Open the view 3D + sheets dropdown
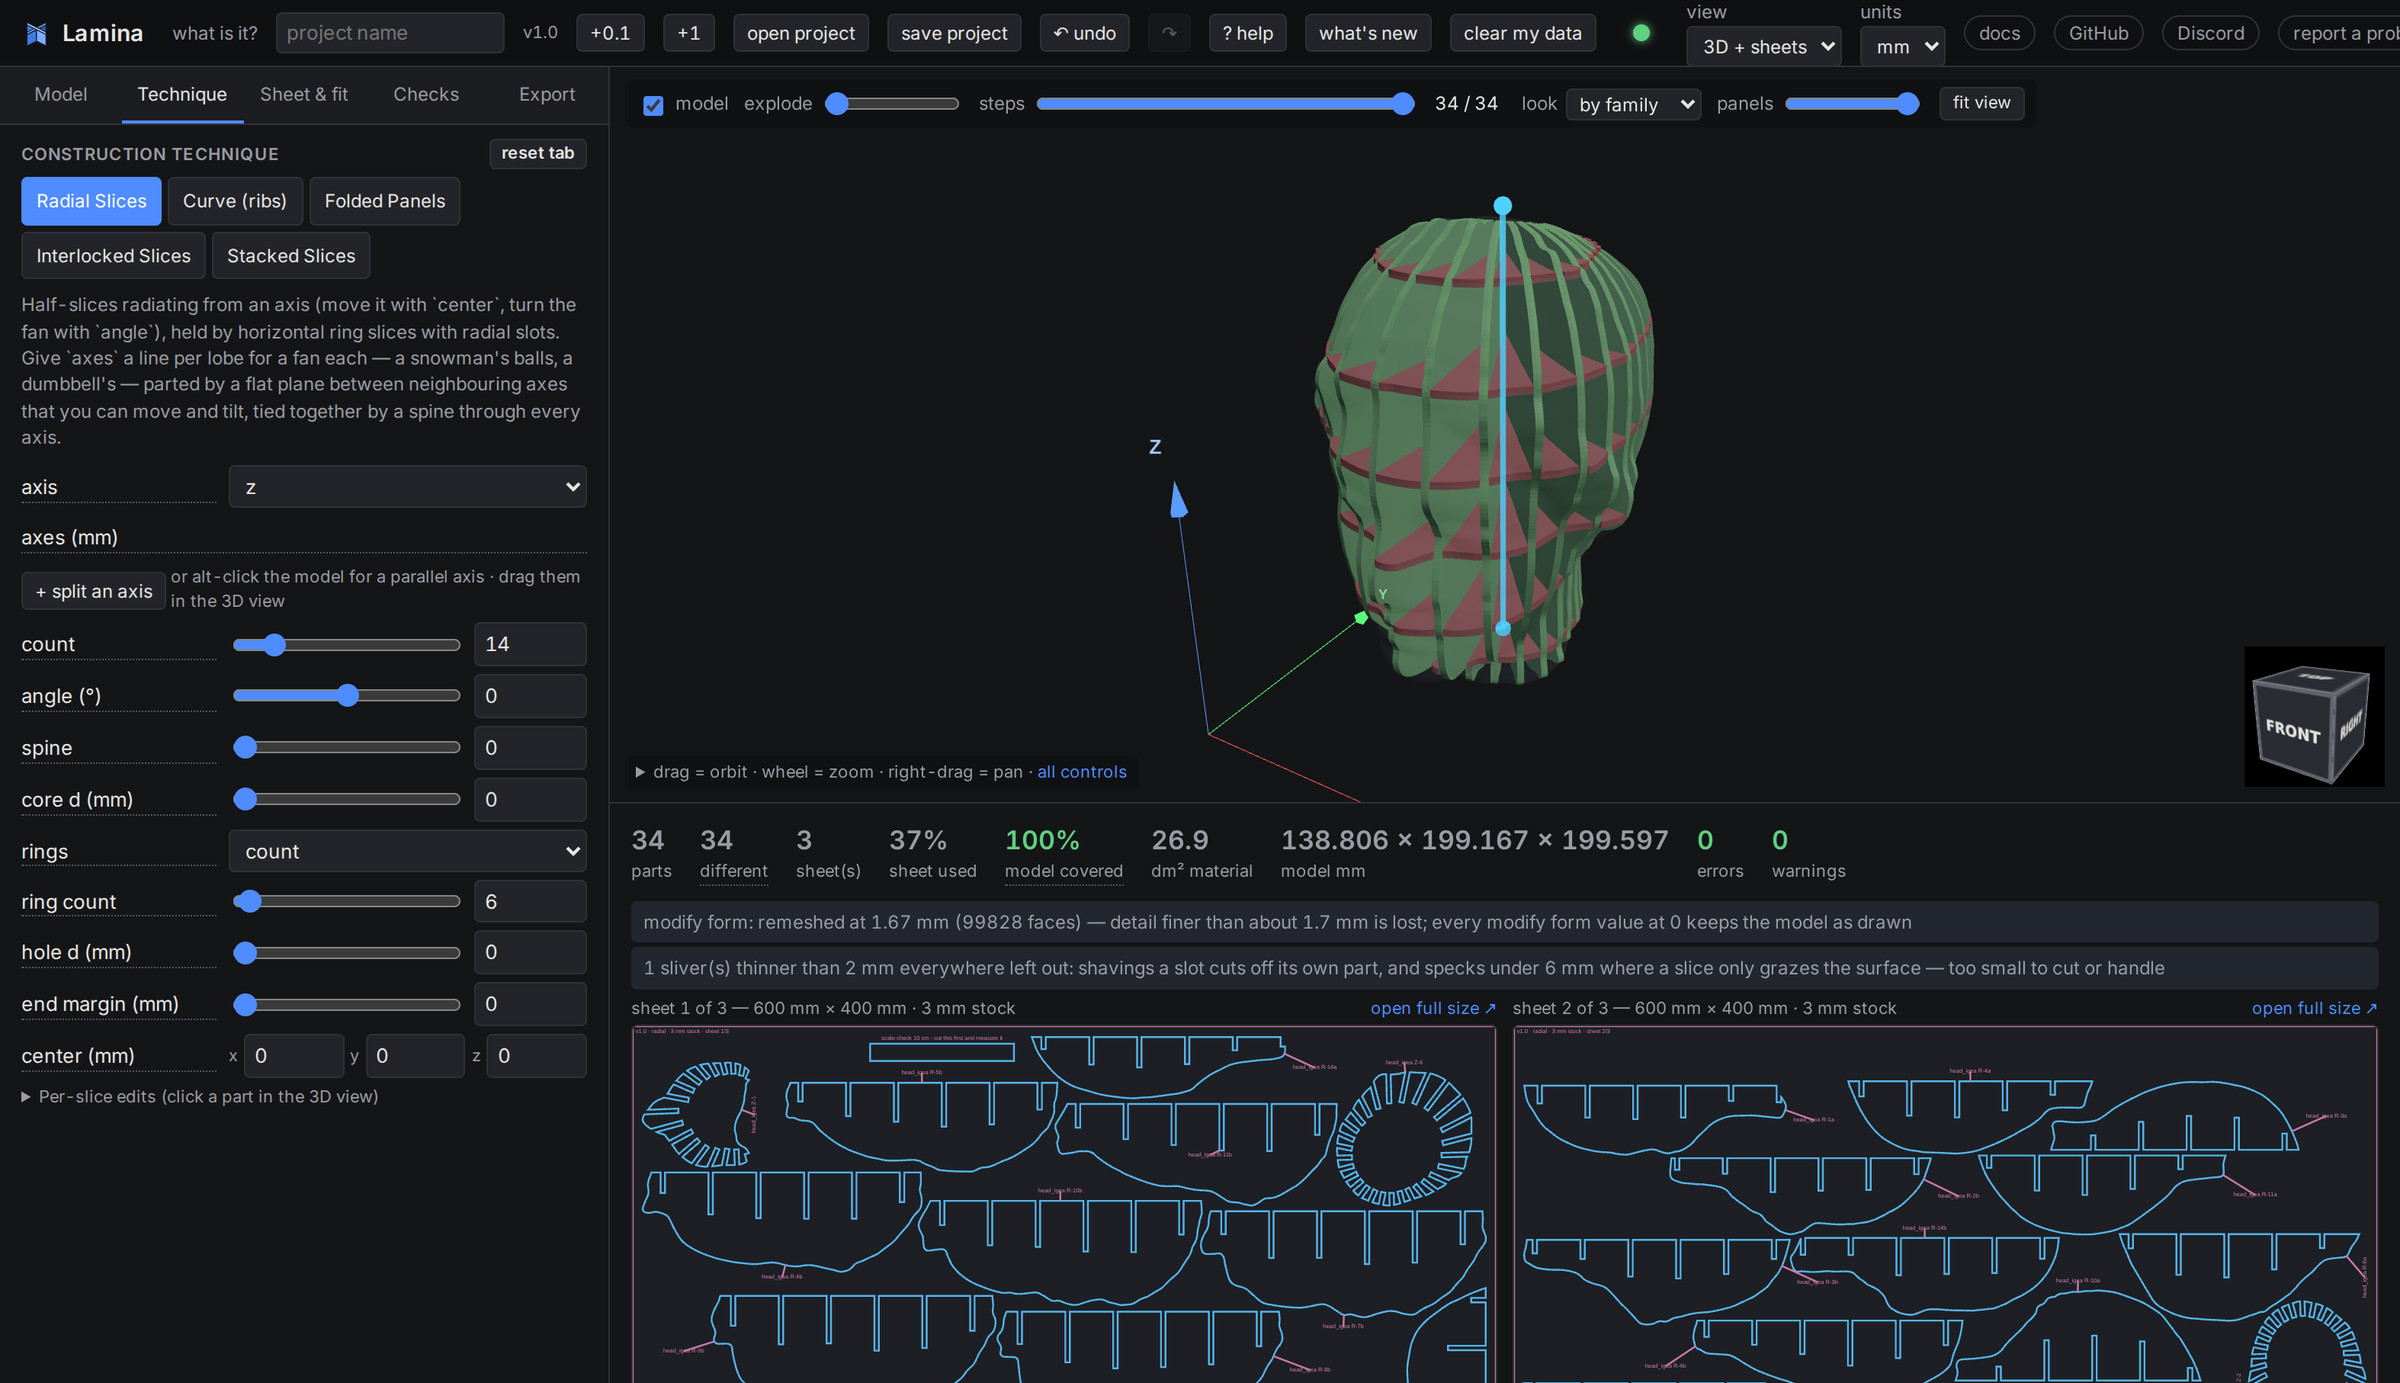 coord(1764,47)
